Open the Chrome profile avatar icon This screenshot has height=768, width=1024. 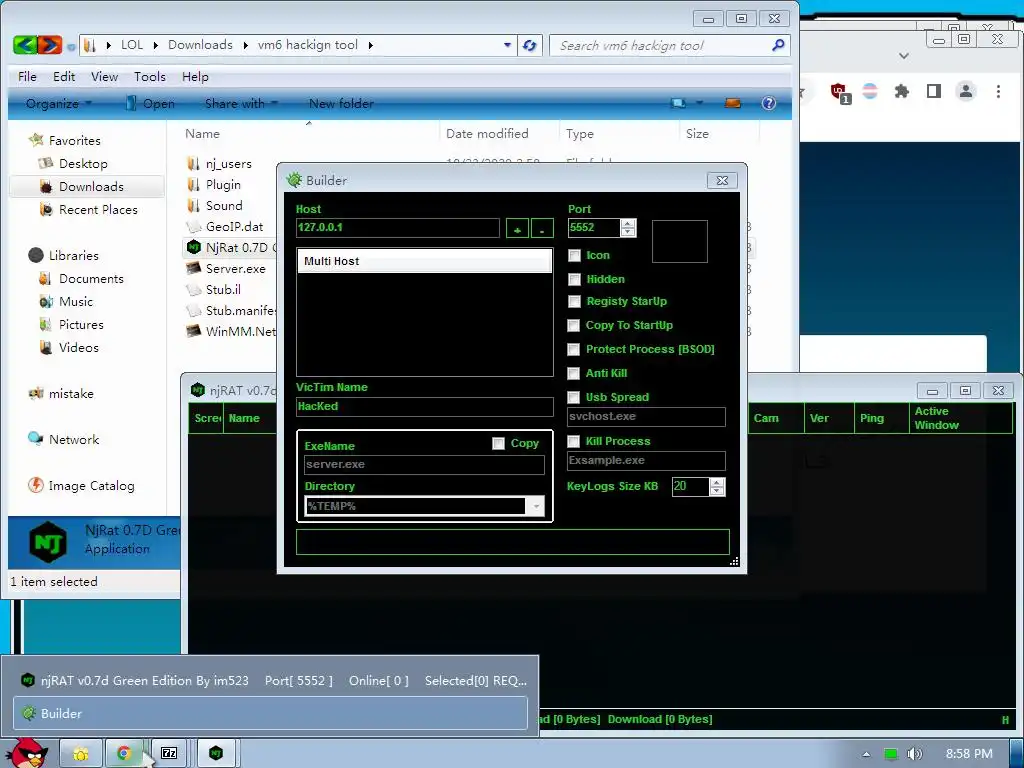coord(965,91)
